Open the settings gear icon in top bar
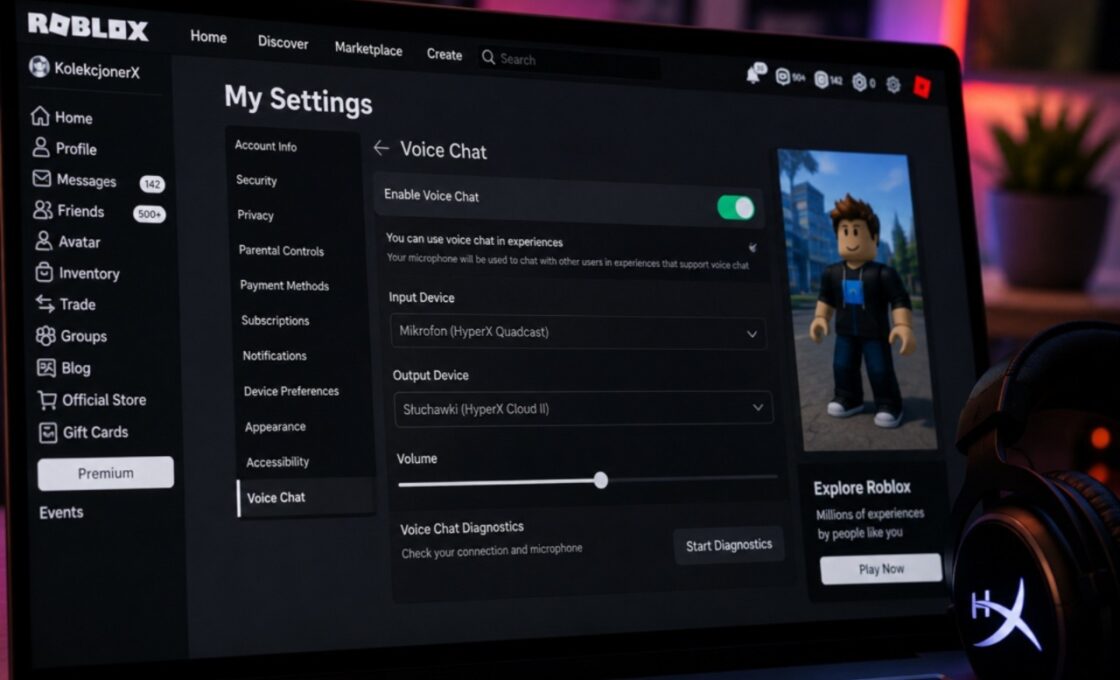The height and width of the screenshot is (680, 1120). tap(893, 85)
